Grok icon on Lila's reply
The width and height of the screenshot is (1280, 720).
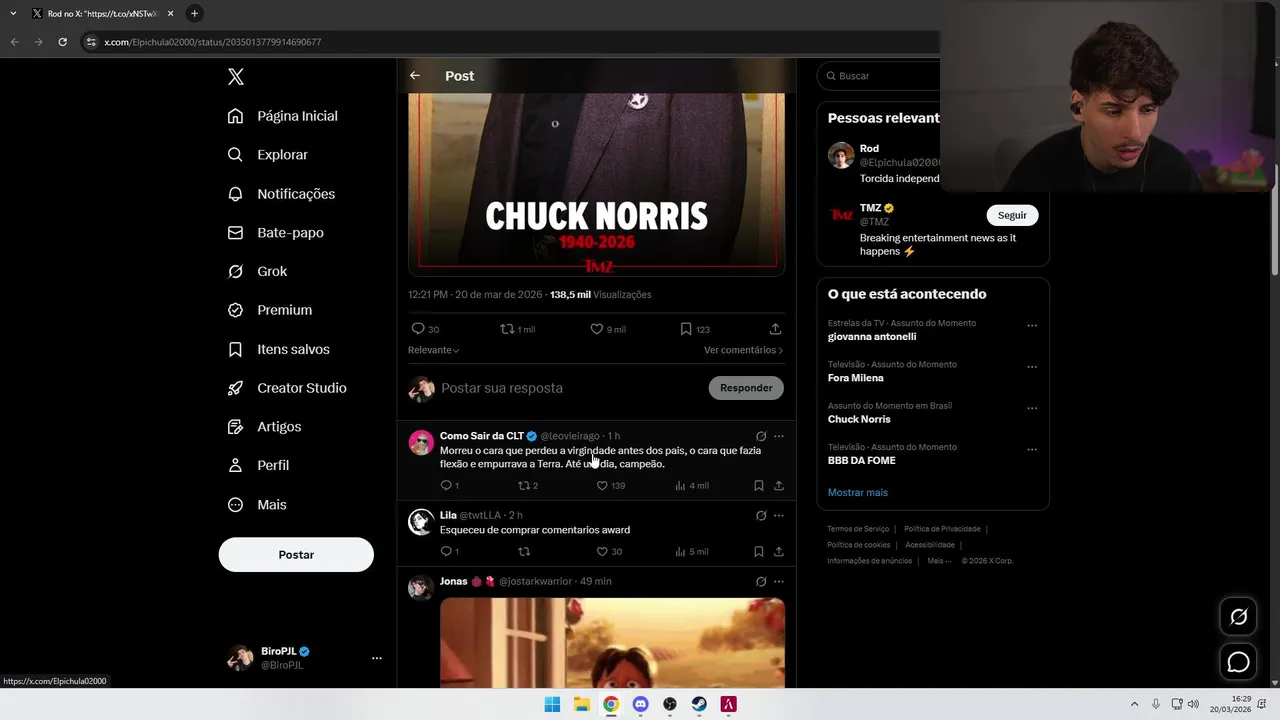pos(761,516)
